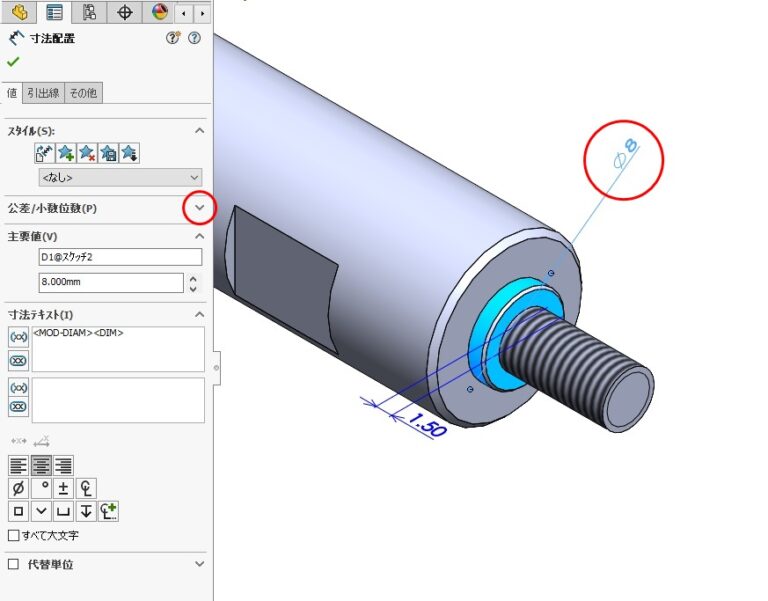Screen dimensions: 768x601
Task: Insert the diameter symbol
Action: point(19,488)
